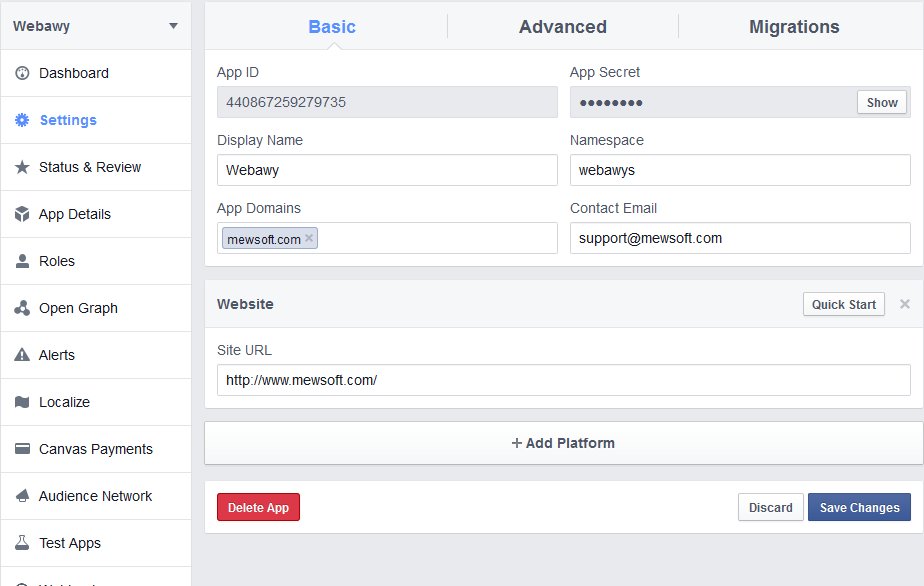Open the Dashboard menu item

coord(95,73)
